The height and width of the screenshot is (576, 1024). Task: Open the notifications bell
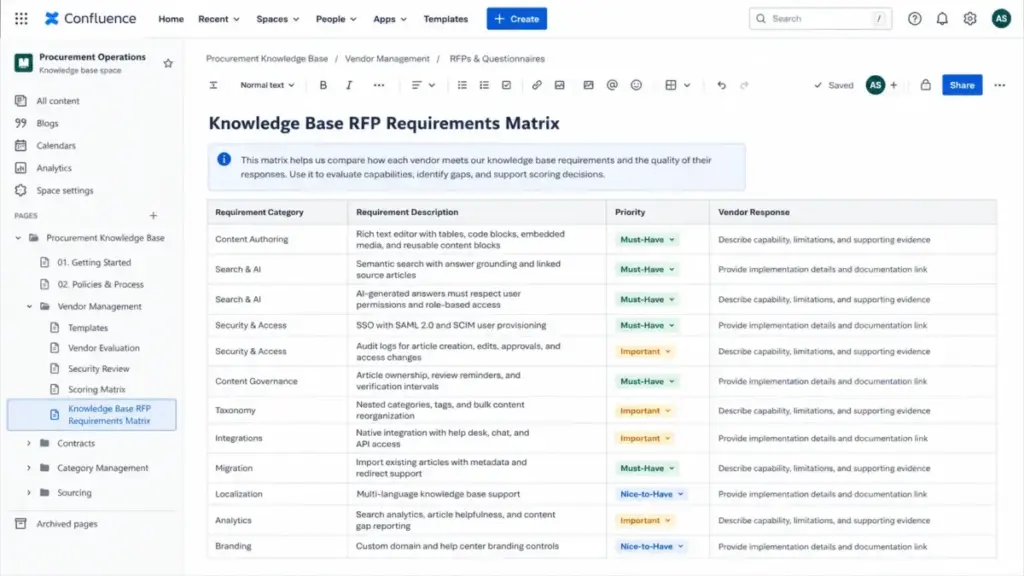pyautogui.click(x=942, y=19)
